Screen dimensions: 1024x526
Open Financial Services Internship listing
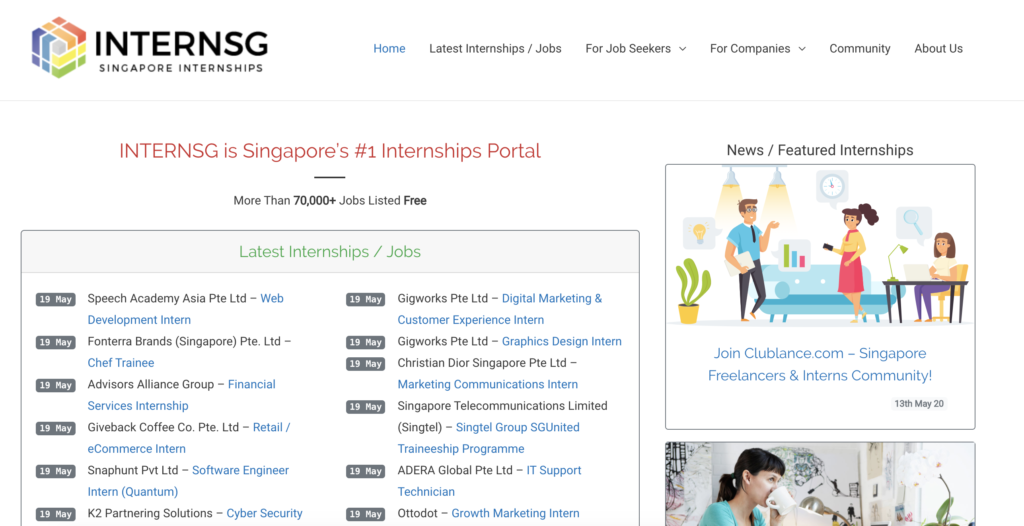pos(182,395)
